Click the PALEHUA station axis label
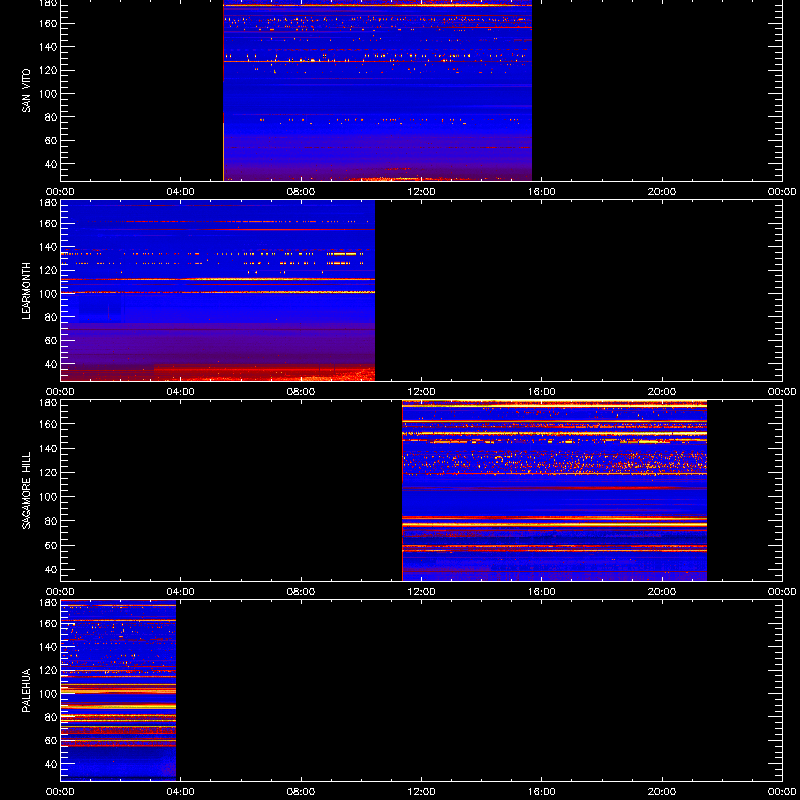Viewport: 800px width, 800px height. pos(26,690)
